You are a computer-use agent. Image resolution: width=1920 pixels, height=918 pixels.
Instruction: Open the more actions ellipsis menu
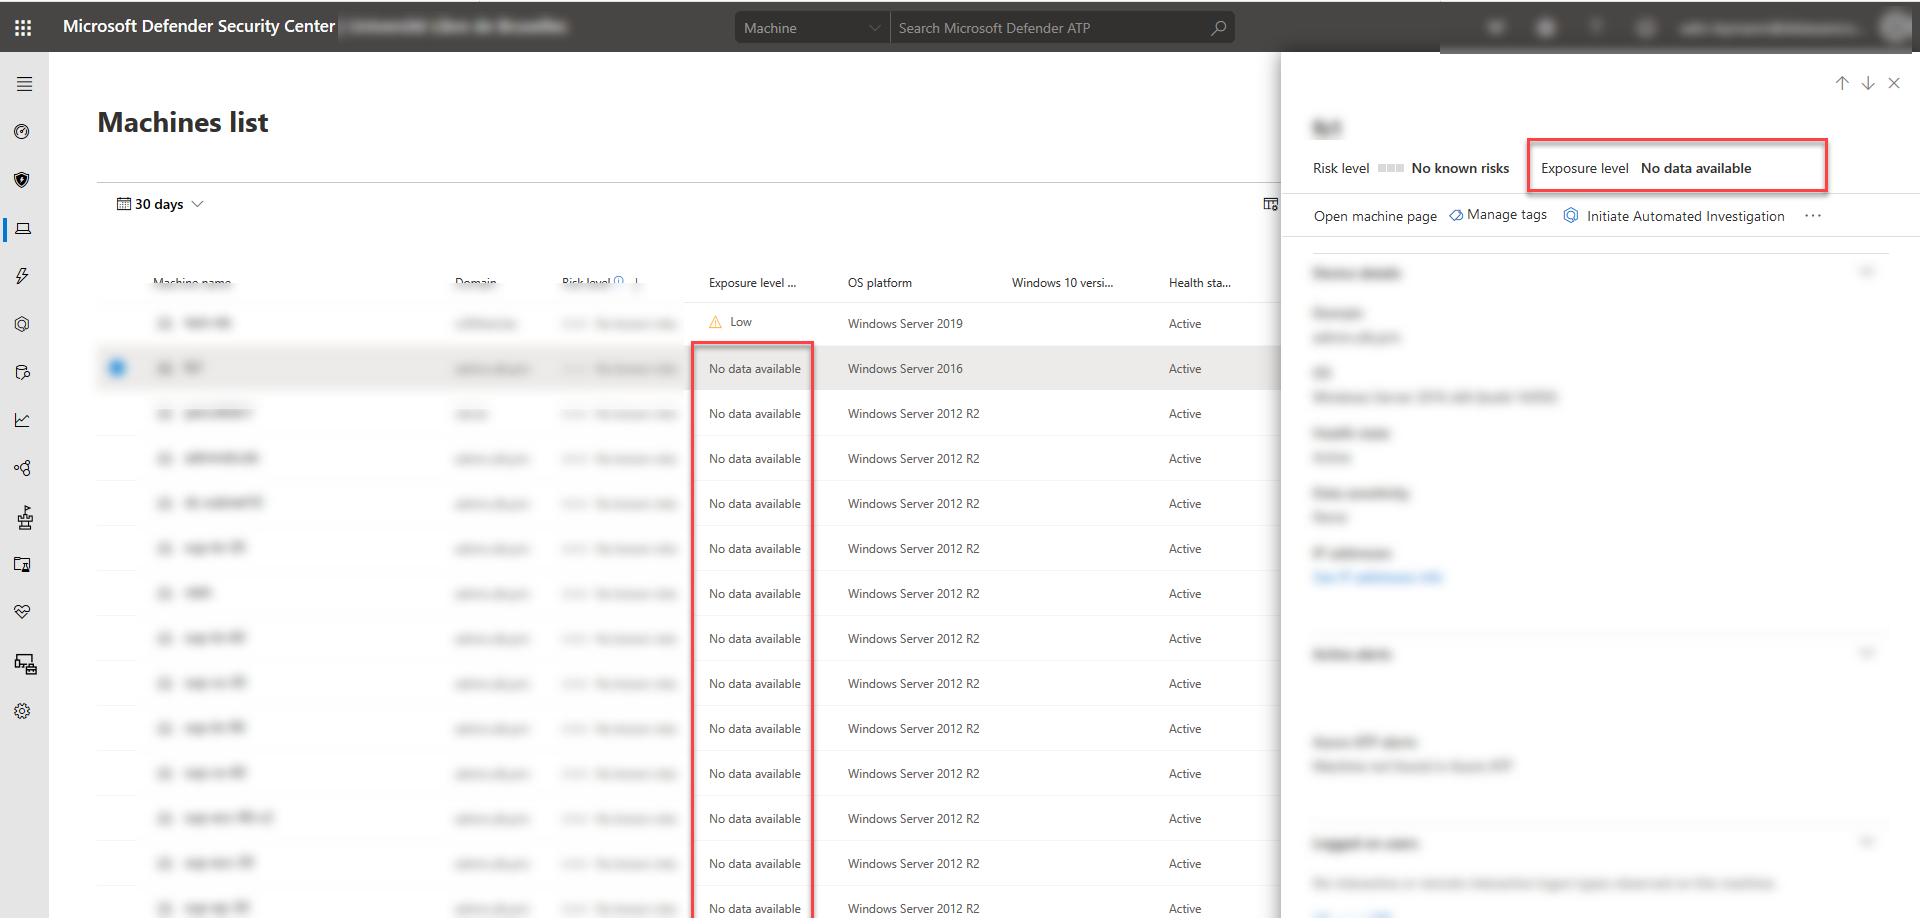1813,216
